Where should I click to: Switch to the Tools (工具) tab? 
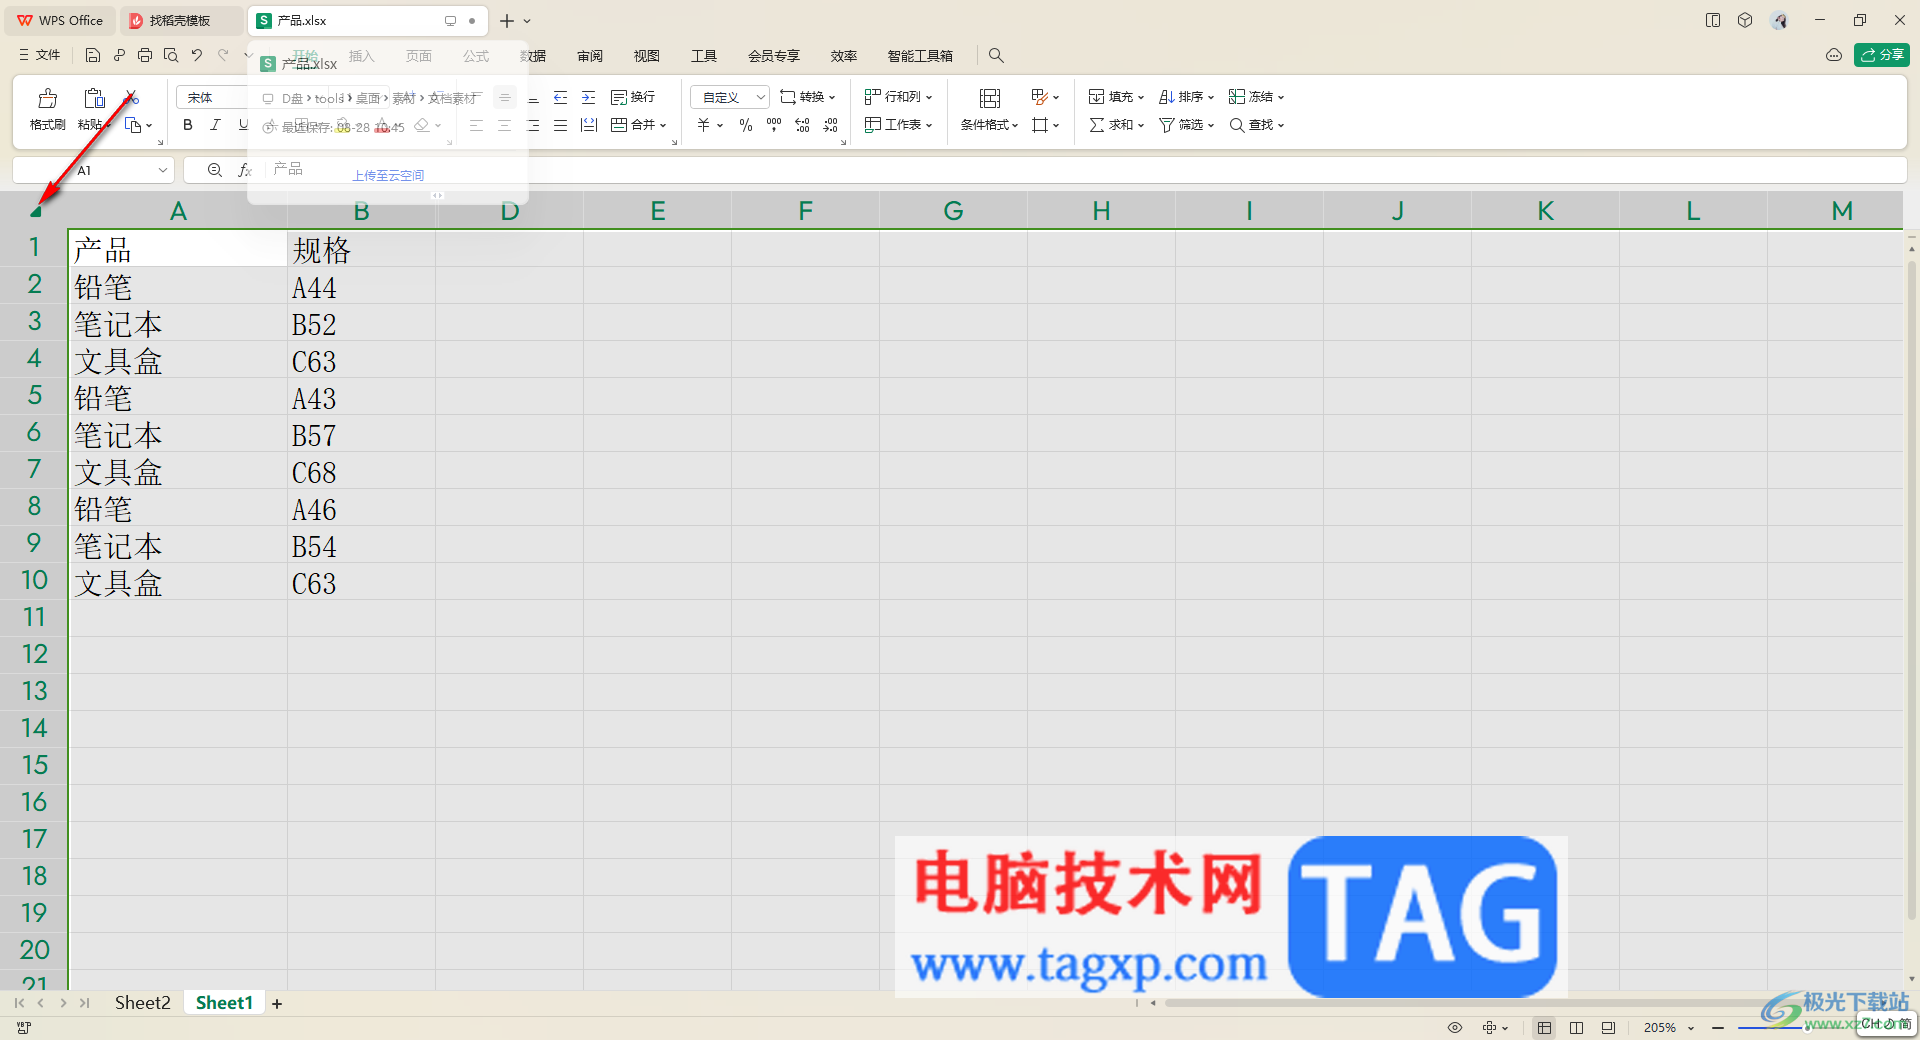coord(704,56)
